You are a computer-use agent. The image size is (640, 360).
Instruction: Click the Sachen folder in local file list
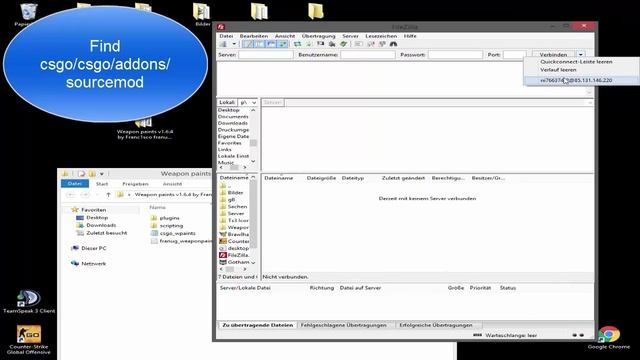(237, 207)
